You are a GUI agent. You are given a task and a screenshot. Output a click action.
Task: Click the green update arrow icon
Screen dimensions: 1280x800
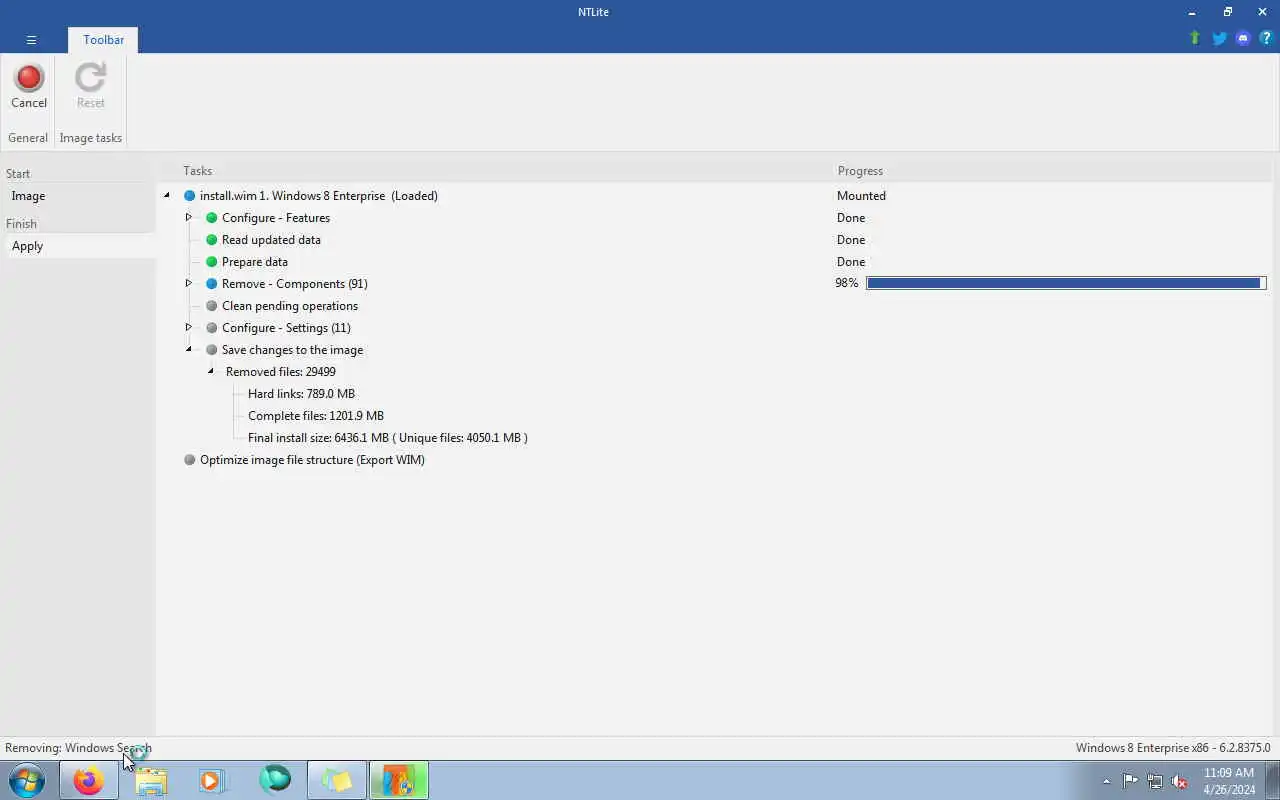coord(1194,38)
